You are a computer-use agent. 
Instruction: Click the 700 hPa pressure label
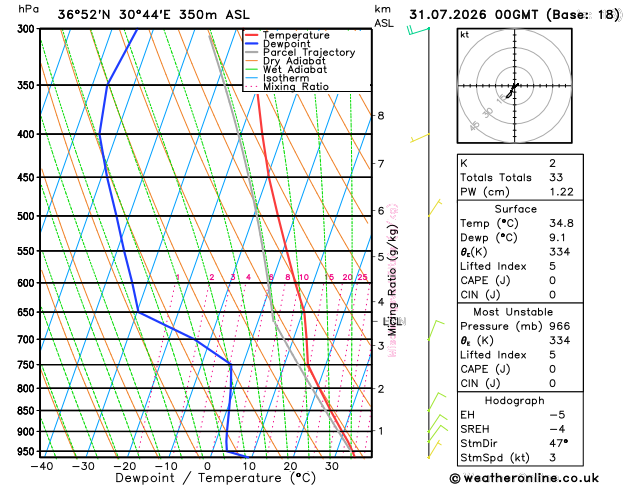(28, 340)
